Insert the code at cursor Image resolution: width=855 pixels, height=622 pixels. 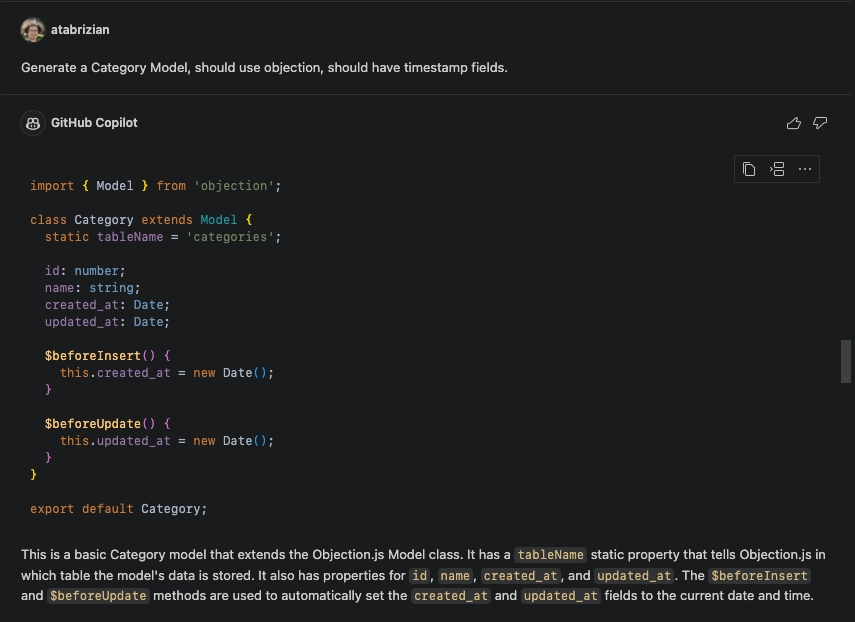(777, 169)
